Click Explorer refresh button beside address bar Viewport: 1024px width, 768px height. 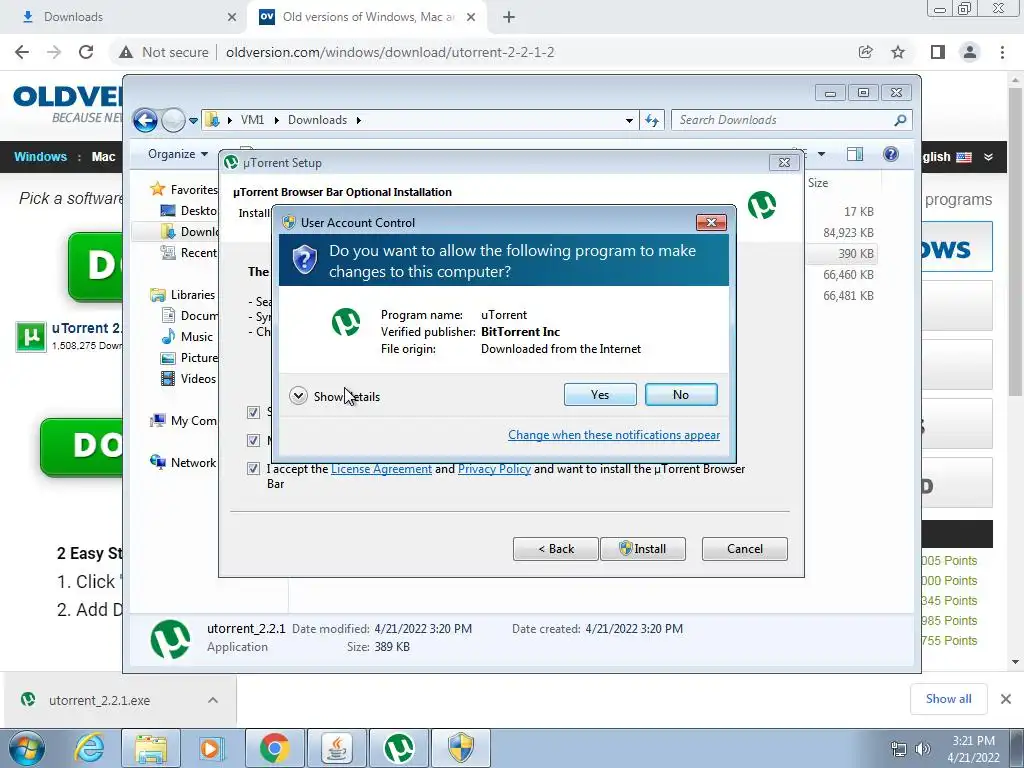click(652, 120)
